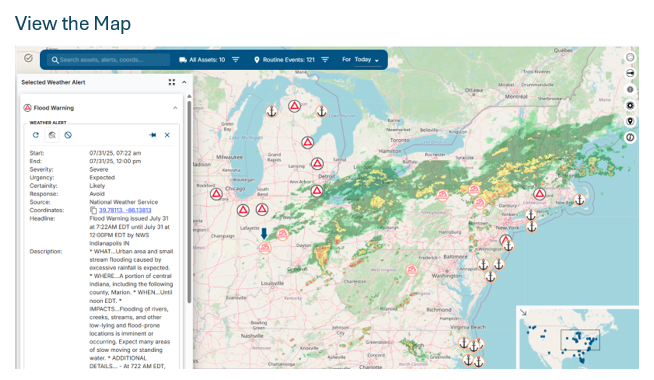Select the alert triangle west of Chicago
The image size is (654, 380).
pyautogui.click(x=216, y=194)
